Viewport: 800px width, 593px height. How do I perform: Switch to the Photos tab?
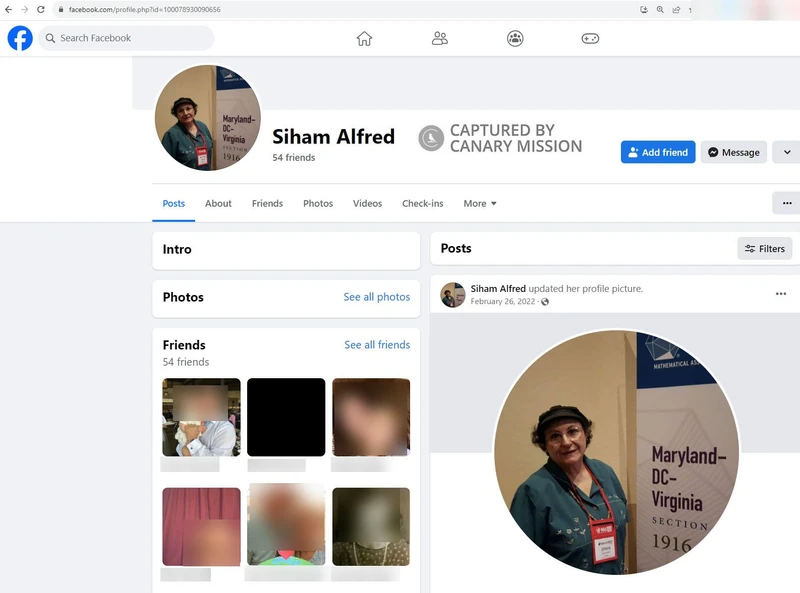318,203
